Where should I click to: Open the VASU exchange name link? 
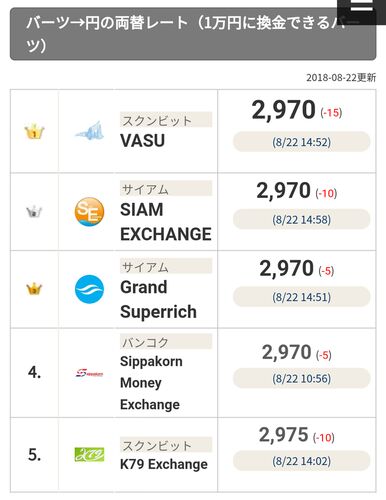[x=142, y=141]
